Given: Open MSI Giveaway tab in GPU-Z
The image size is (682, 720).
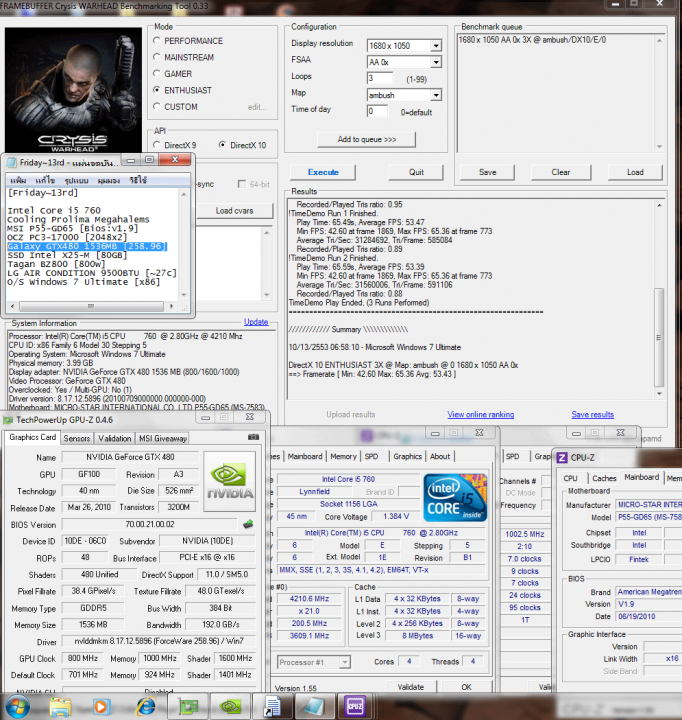Looking at the screenshot, I should tap(163, 439).
